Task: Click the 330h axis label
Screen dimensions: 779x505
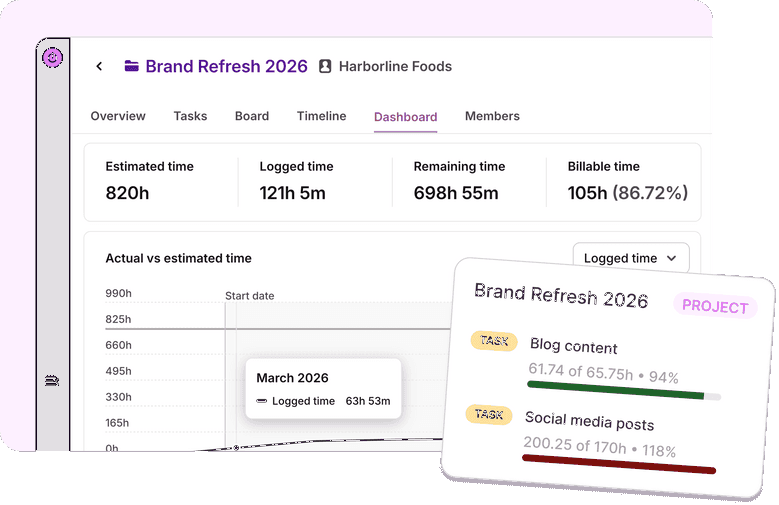Action: tap(118, 397)
